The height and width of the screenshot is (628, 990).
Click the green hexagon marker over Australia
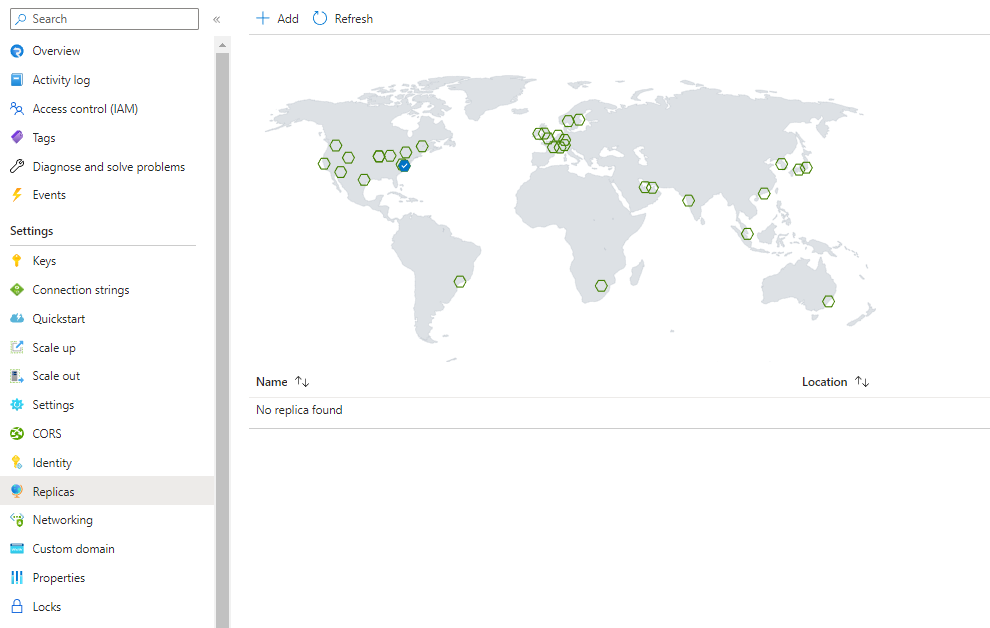click(829, 300)
